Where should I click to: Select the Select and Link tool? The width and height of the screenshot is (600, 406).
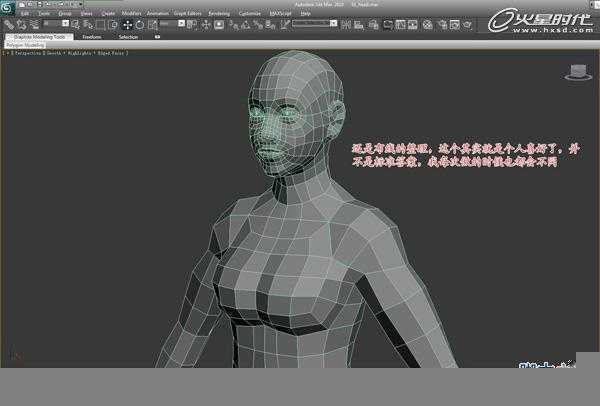pos(9,25)
